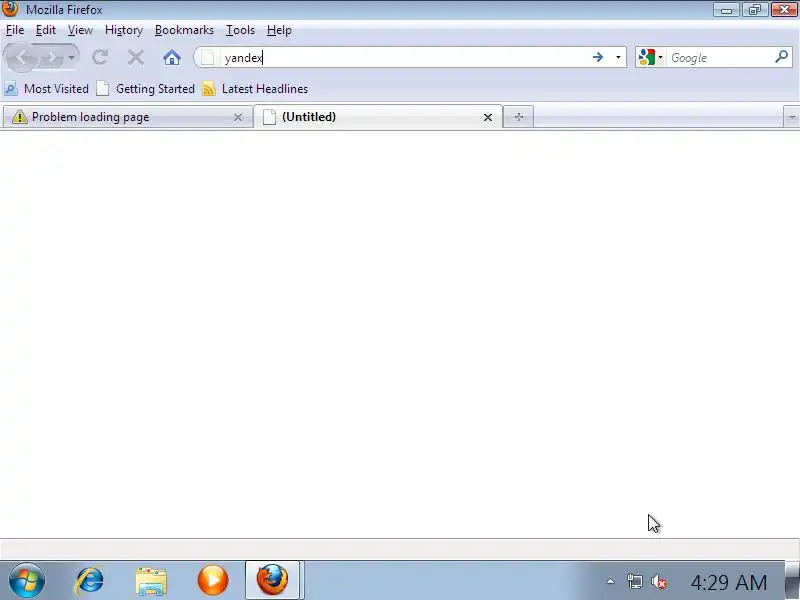800x600 pixels.
Task: Click the Firefox taskbar button
Action: [273, 580]
